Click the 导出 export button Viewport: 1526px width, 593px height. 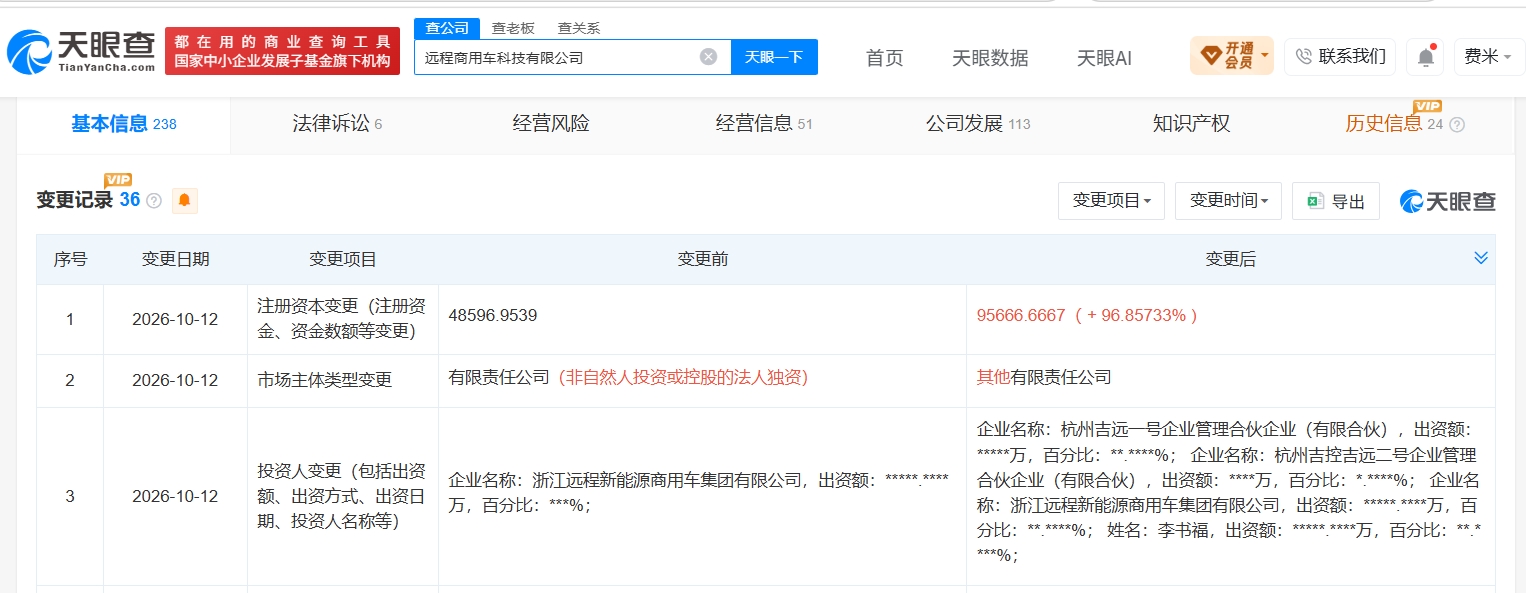tap(1336, 201)
